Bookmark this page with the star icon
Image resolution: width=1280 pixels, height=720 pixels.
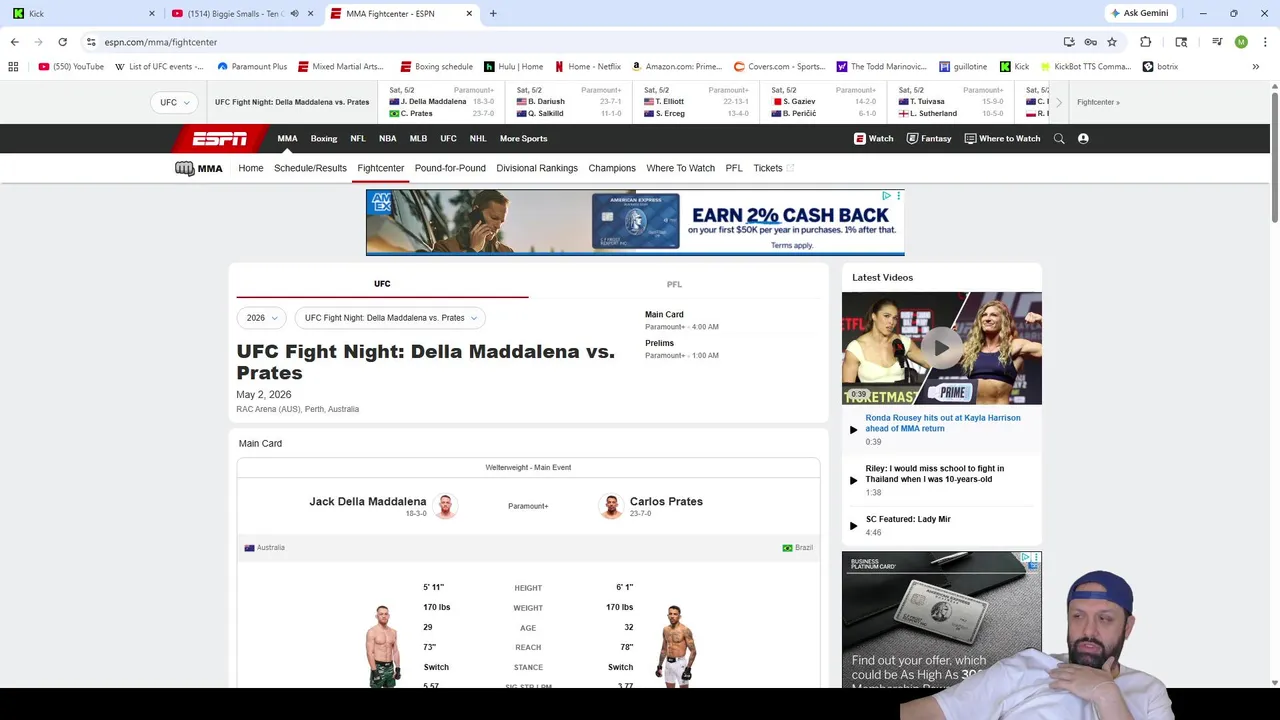[x=1111, y=42]
